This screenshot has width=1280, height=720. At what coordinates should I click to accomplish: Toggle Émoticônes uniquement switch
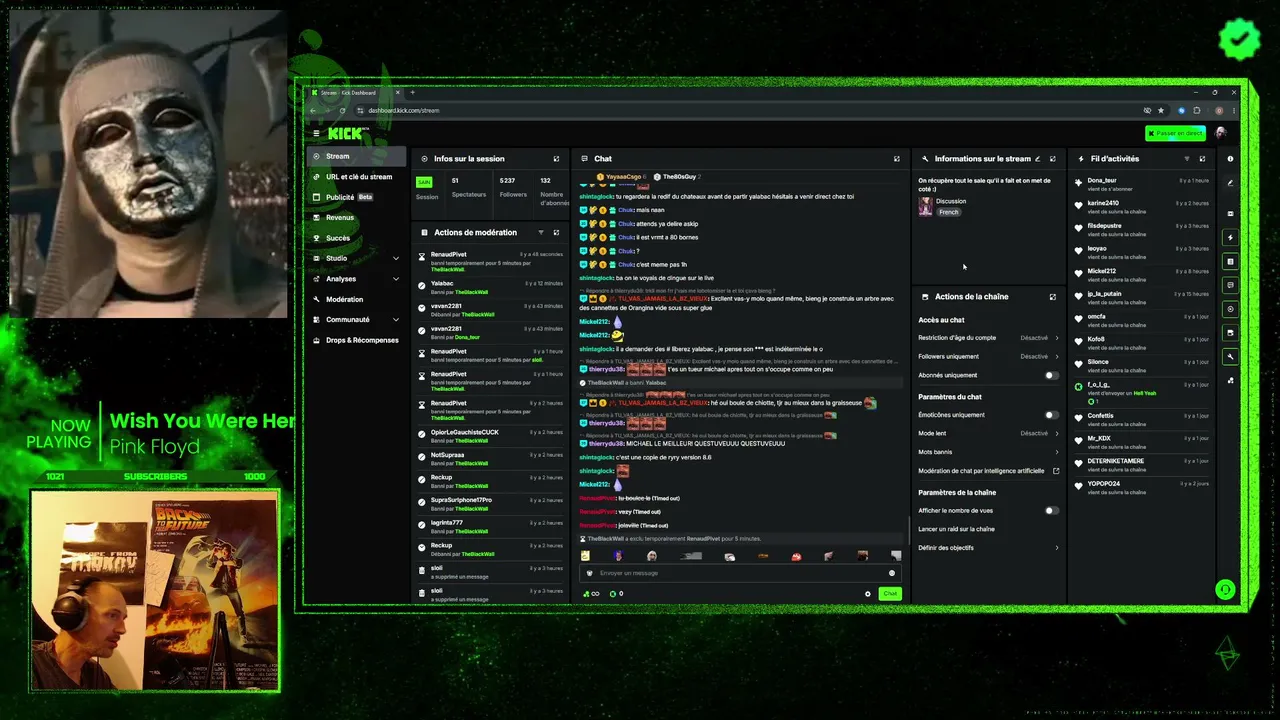[x=1051, y=415]
